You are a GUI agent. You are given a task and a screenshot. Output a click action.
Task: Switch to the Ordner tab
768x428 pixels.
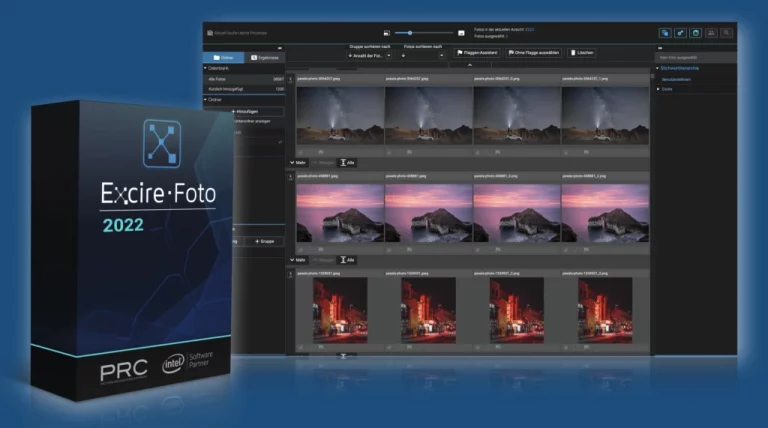pyautogui.click(x=224, y=59)
